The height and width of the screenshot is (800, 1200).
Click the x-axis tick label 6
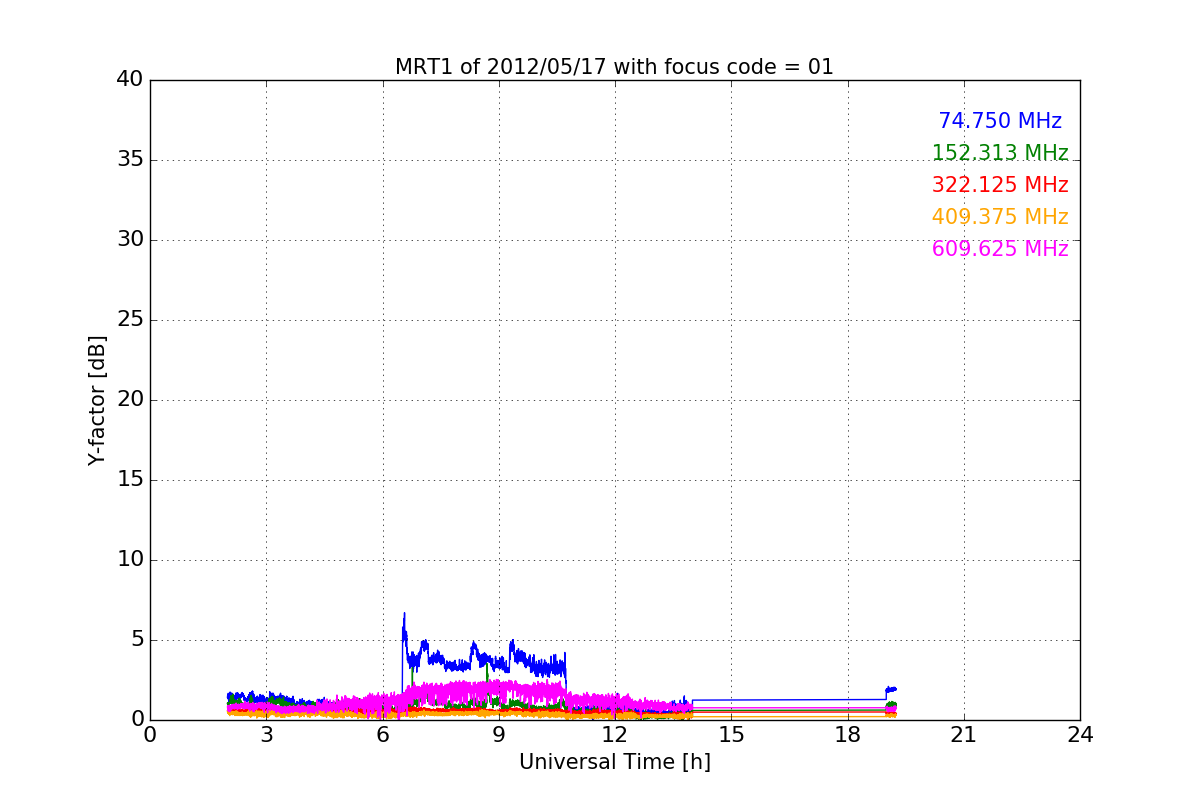(x=382, y=734)
